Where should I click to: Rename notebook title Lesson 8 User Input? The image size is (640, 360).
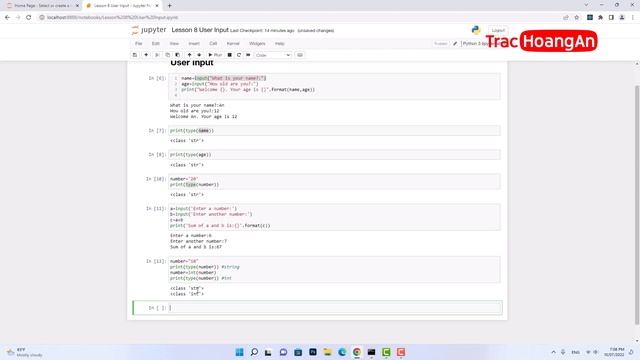coord(200,30)
